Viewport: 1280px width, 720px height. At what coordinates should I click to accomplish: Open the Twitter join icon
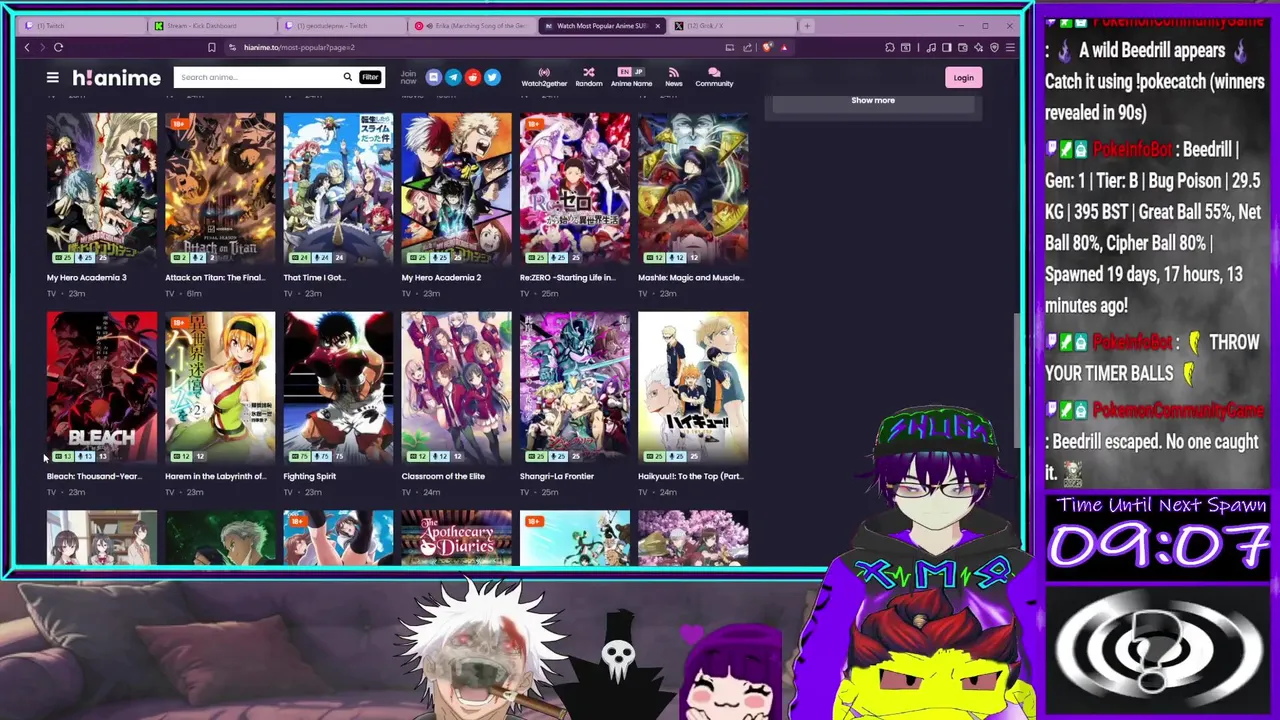(x=492, y=77)
